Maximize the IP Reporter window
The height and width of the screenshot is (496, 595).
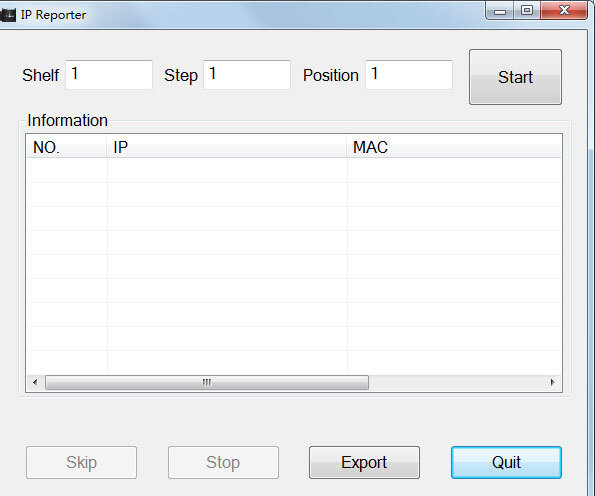[527, 10]
